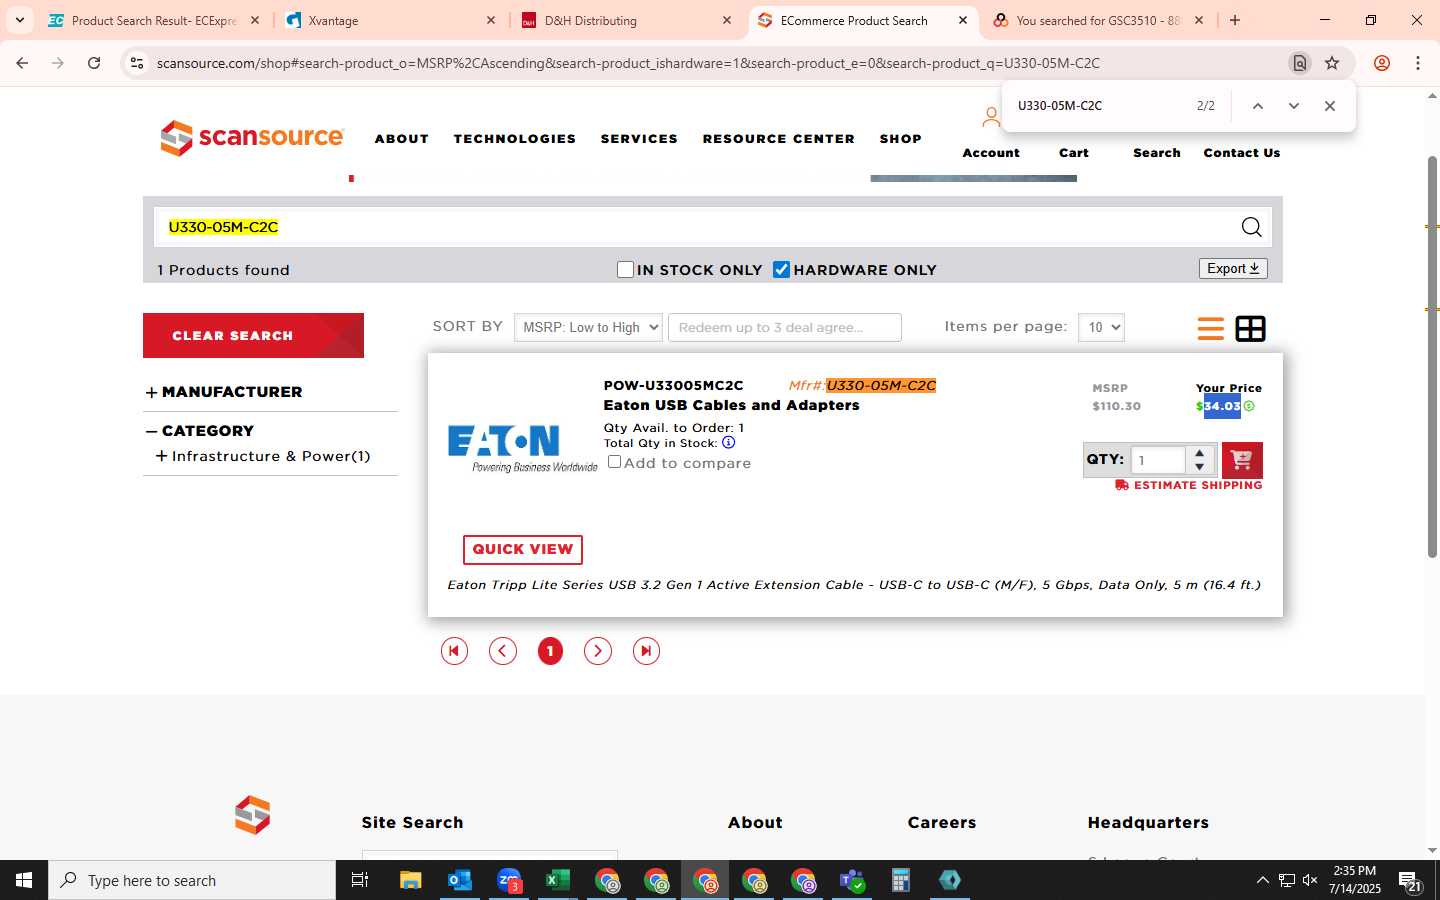
Task: Open the Cart link in the header
Action: click(1074, 153)
